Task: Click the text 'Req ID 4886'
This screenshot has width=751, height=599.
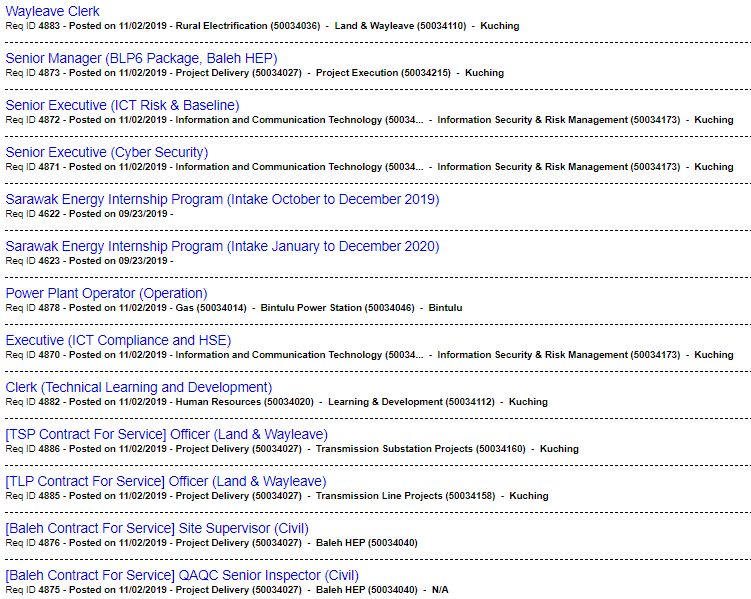Action: click(33, 449)
